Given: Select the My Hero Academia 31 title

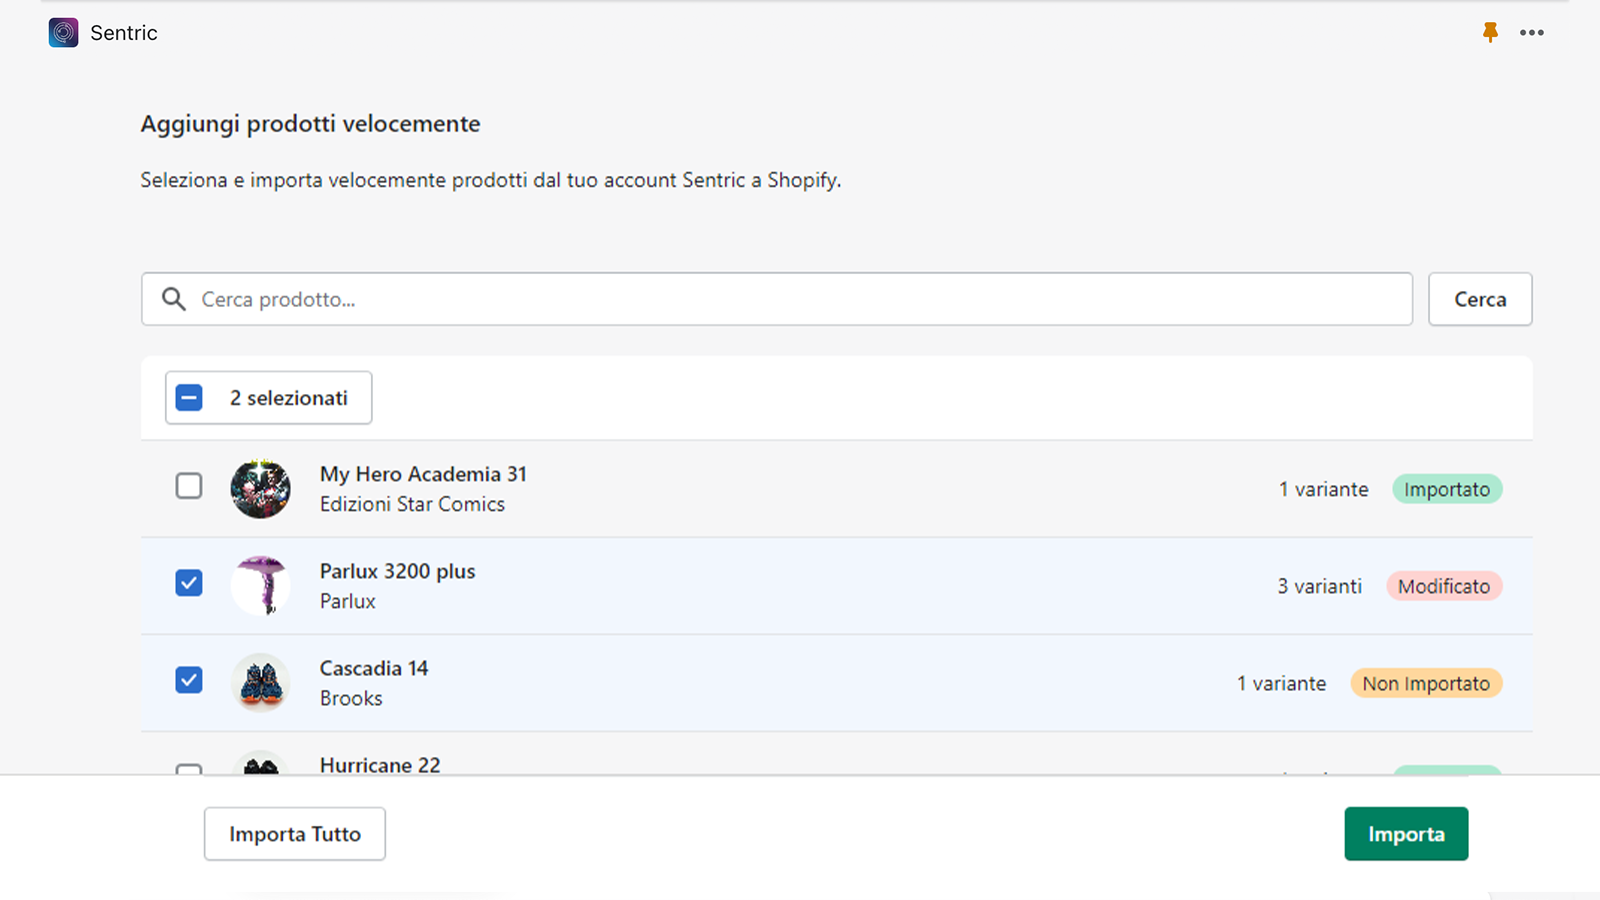Looking at the screenshot, I should click(x=423, y=474).
